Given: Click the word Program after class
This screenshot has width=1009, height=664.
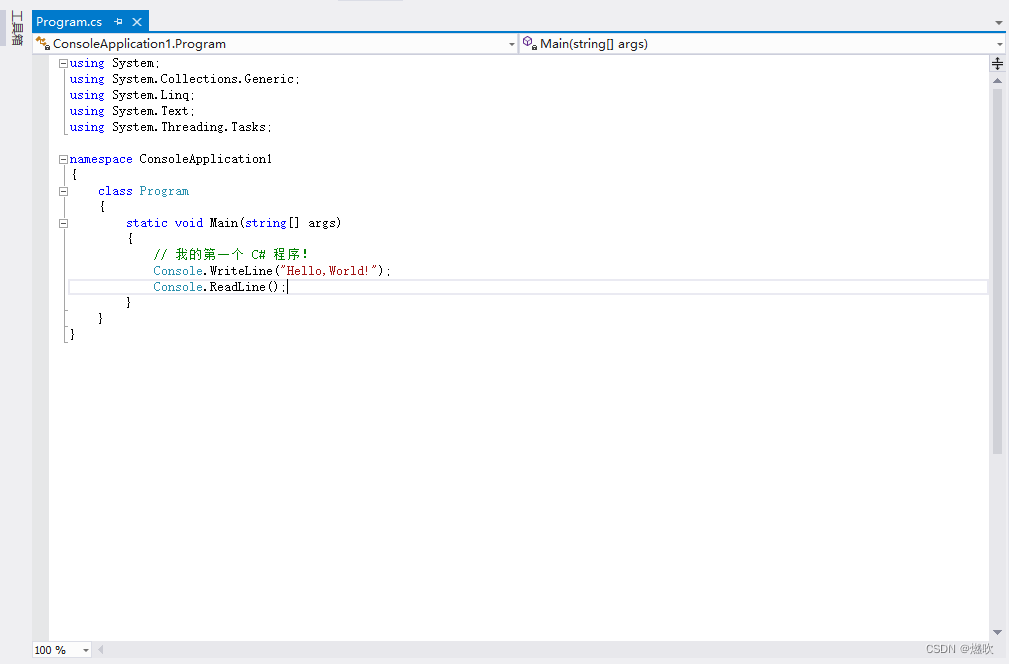Looking at the screenshot, I should pyautogui.click(x=164, y=191).
